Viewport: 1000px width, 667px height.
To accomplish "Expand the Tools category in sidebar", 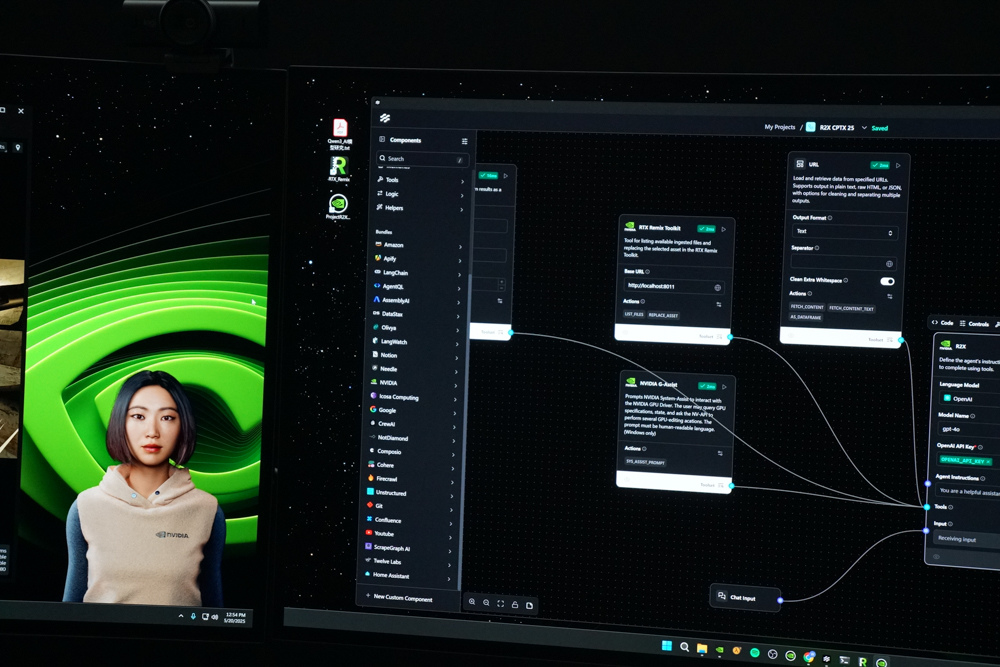I will tap(420, 180).
